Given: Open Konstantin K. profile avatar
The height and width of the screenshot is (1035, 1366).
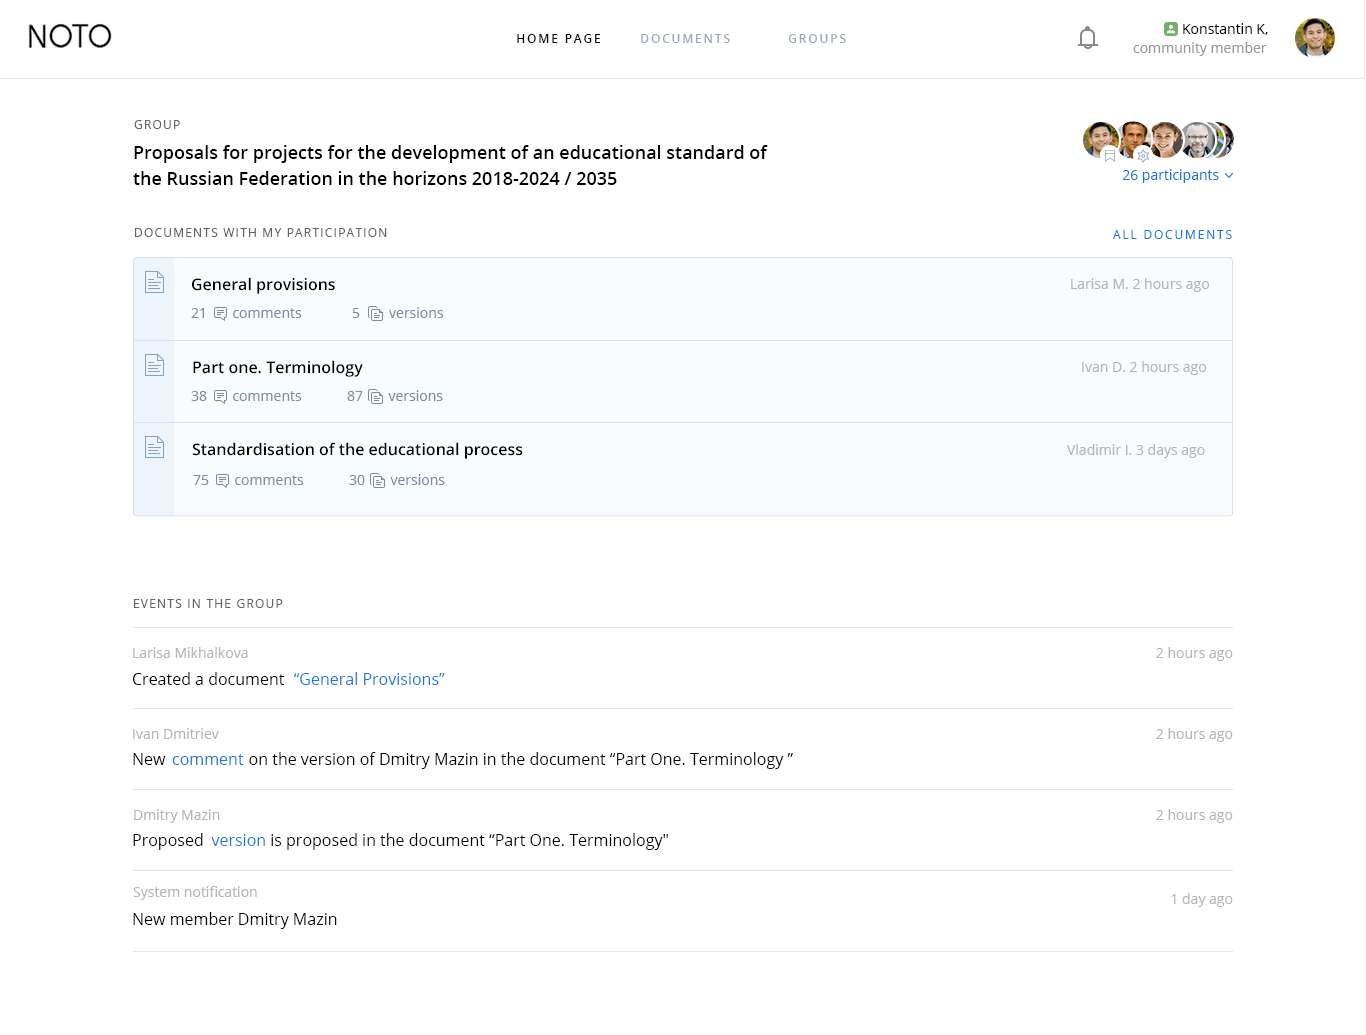Looking at the screenshot, I should [x=1315, y=38].
